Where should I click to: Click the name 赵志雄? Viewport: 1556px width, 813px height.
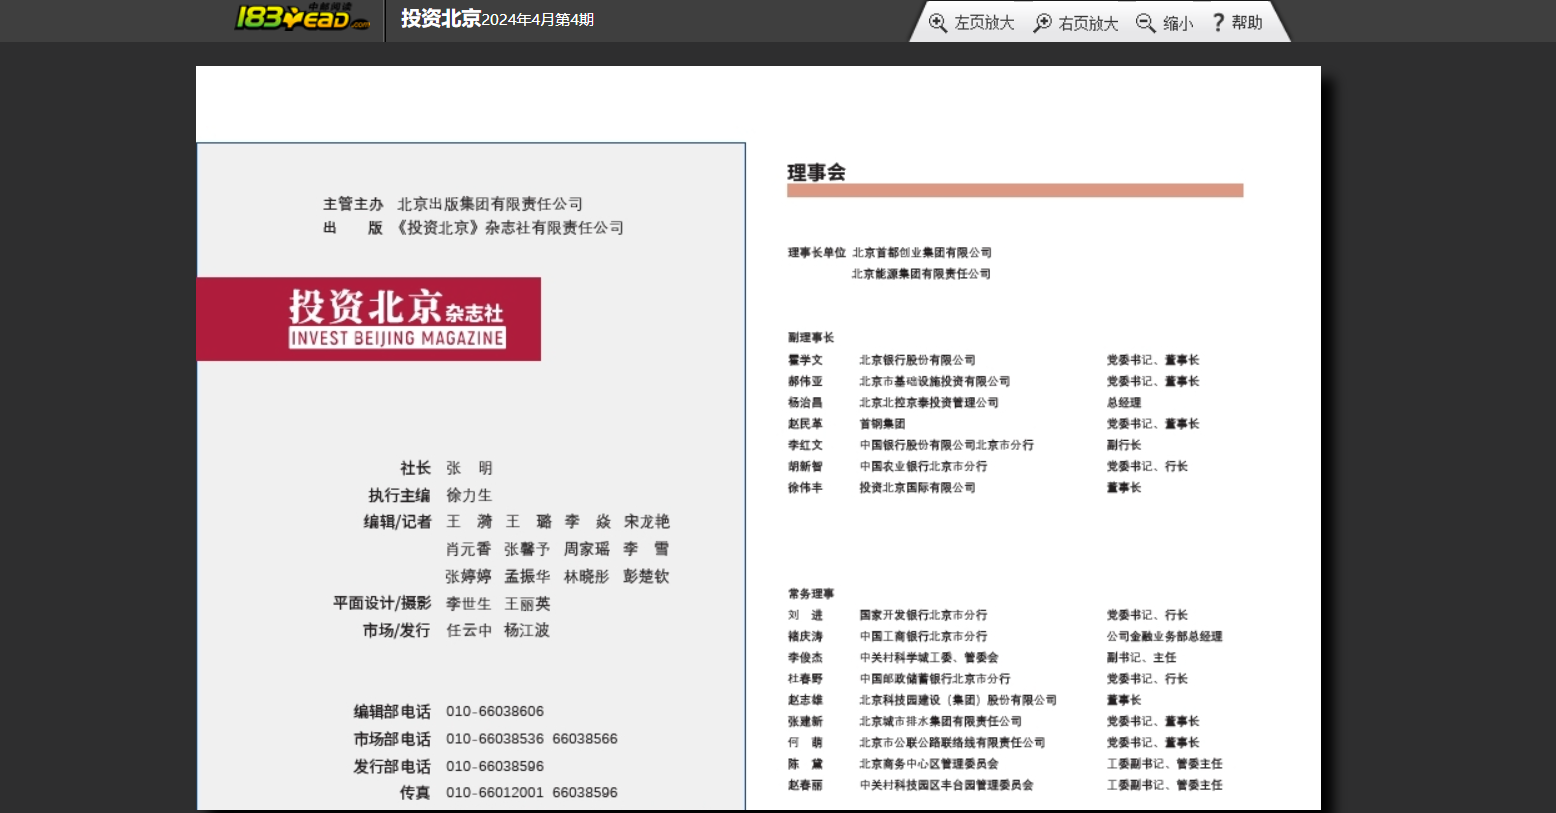coord(804,700)
